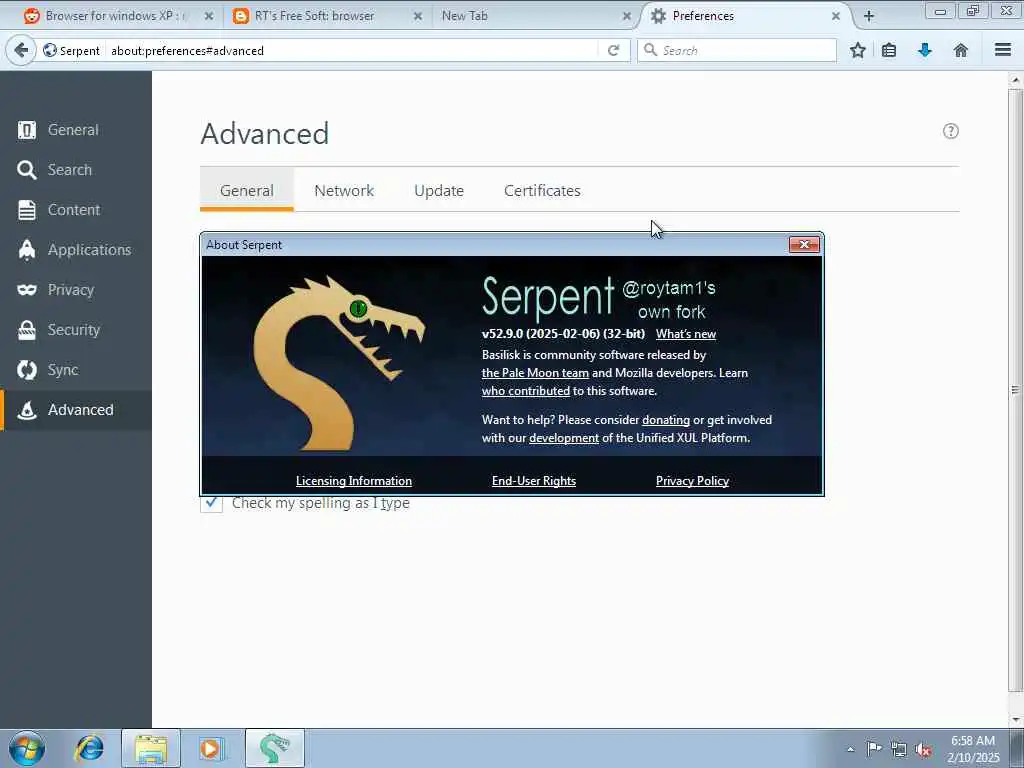Open the media player taskbar icon
1024x768 pixels.
point(211,748)
